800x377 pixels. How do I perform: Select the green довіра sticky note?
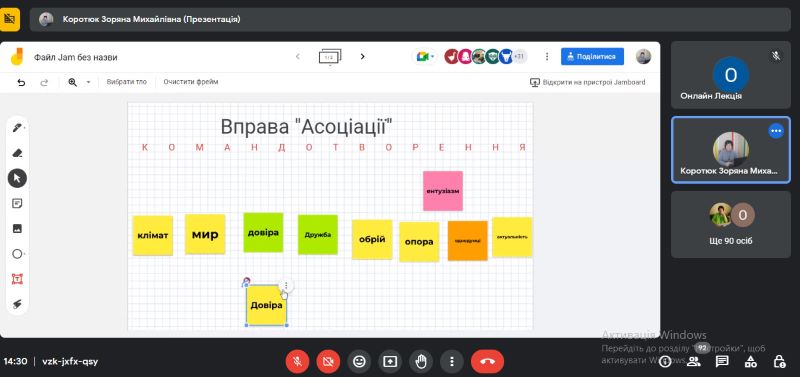(263, 233)
